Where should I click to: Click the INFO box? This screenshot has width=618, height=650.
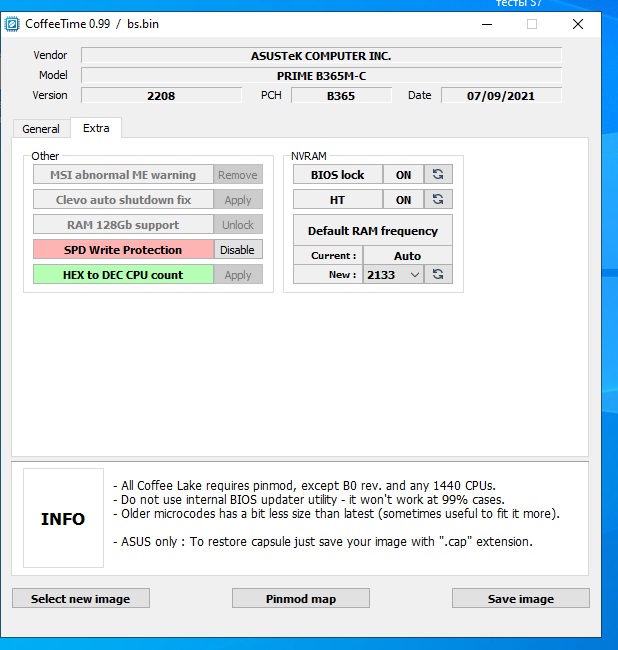63,518
